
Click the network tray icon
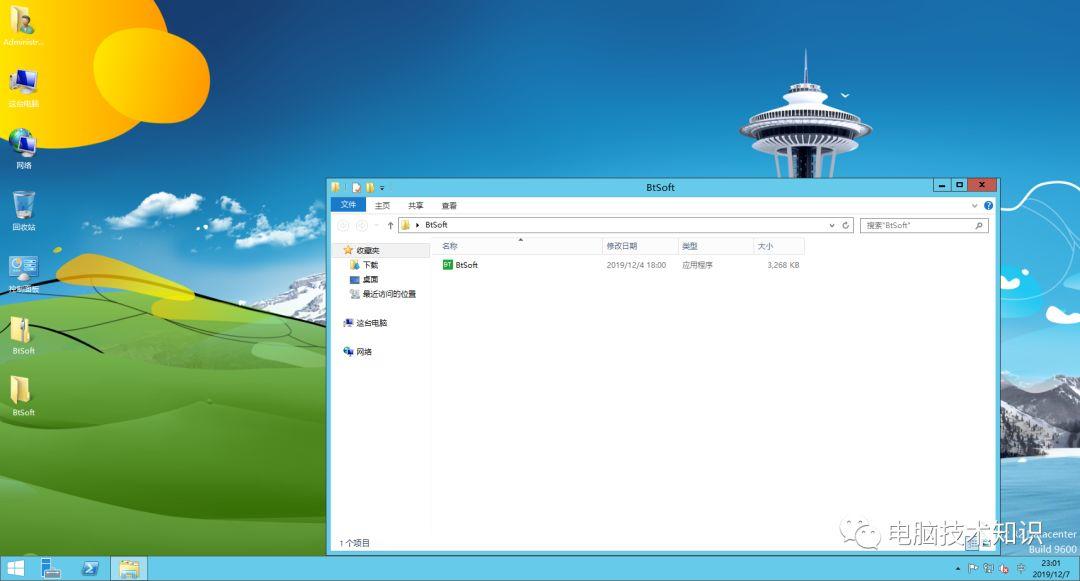point(988,569)
